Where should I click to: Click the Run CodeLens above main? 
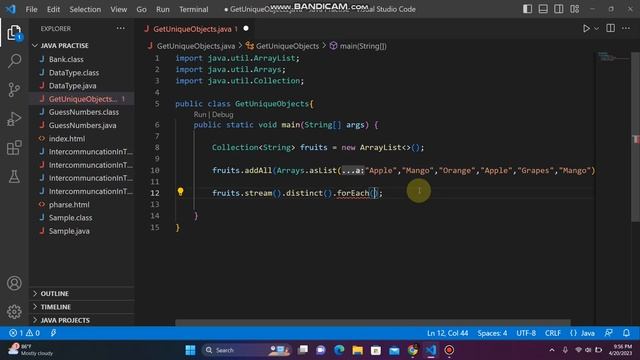[200, 115]
